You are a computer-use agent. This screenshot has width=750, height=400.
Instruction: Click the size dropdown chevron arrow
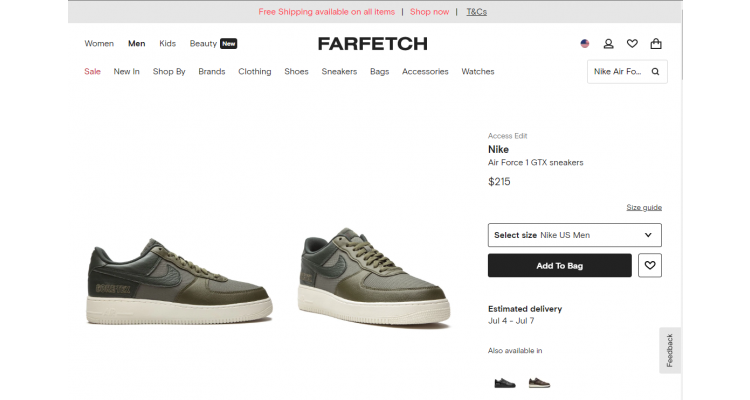pos(648,235)
